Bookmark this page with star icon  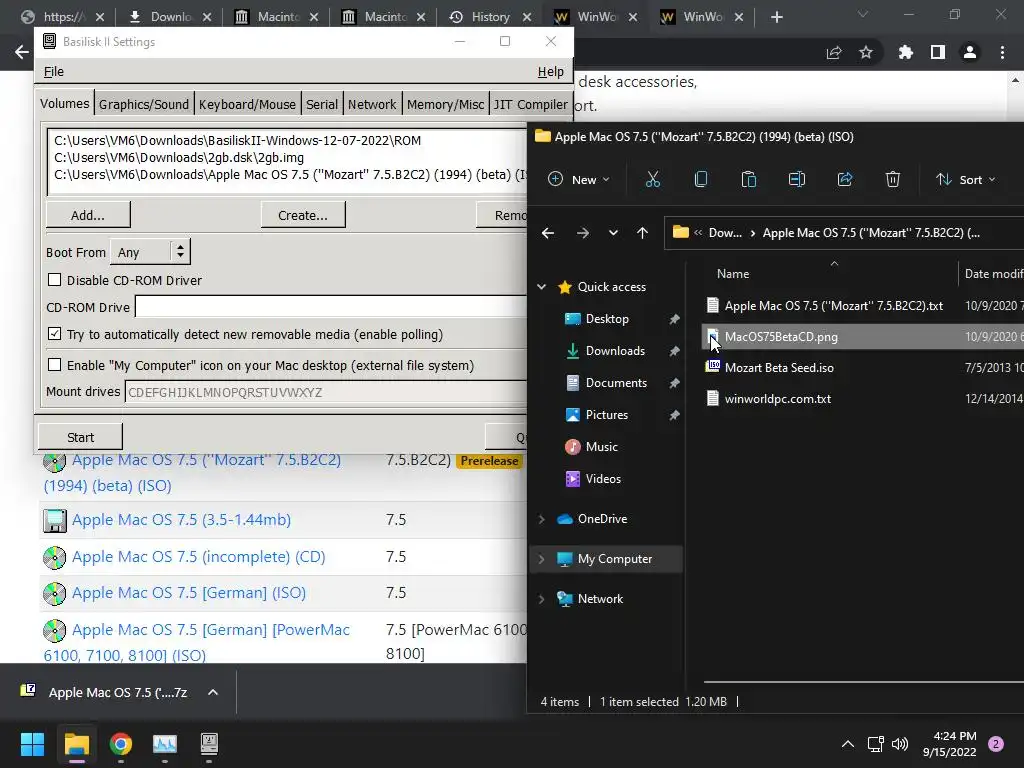click(866, 52)
